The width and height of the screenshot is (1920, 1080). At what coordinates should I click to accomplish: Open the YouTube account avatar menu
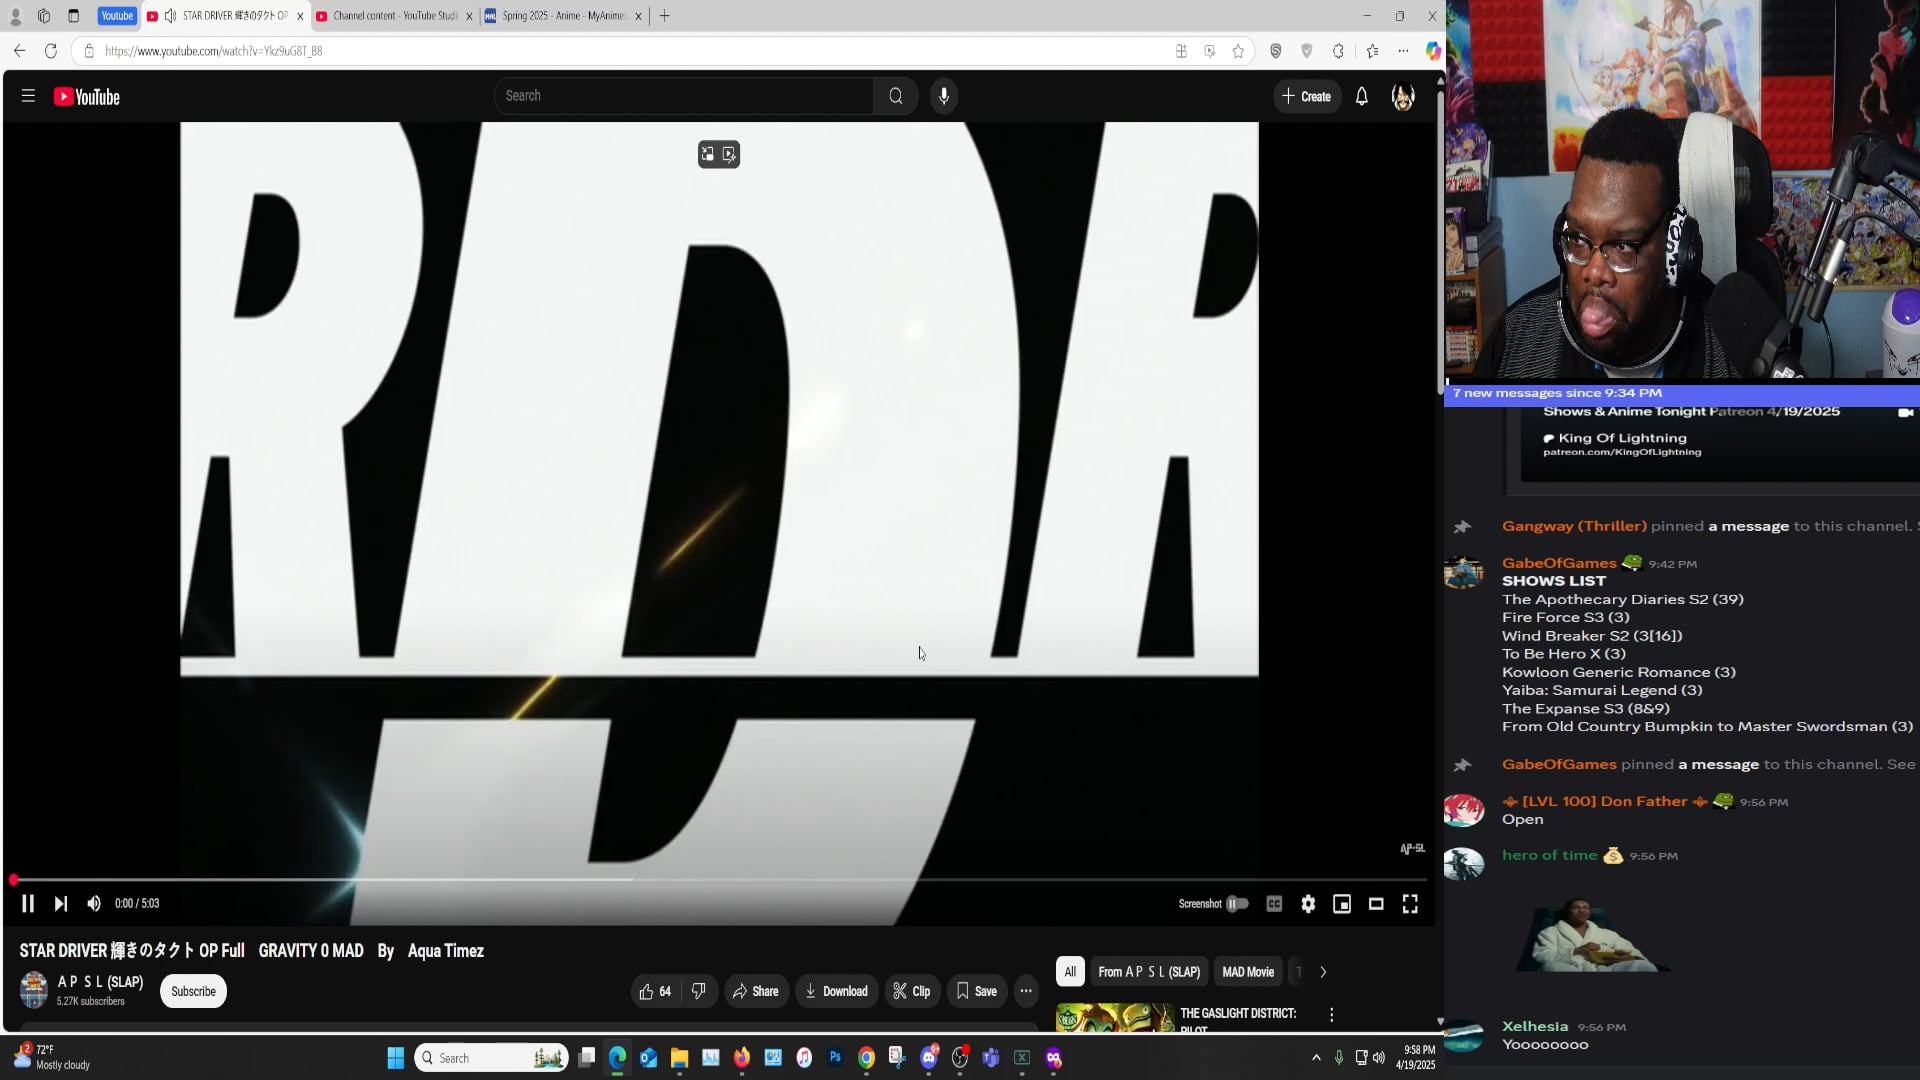point(1403,96)
